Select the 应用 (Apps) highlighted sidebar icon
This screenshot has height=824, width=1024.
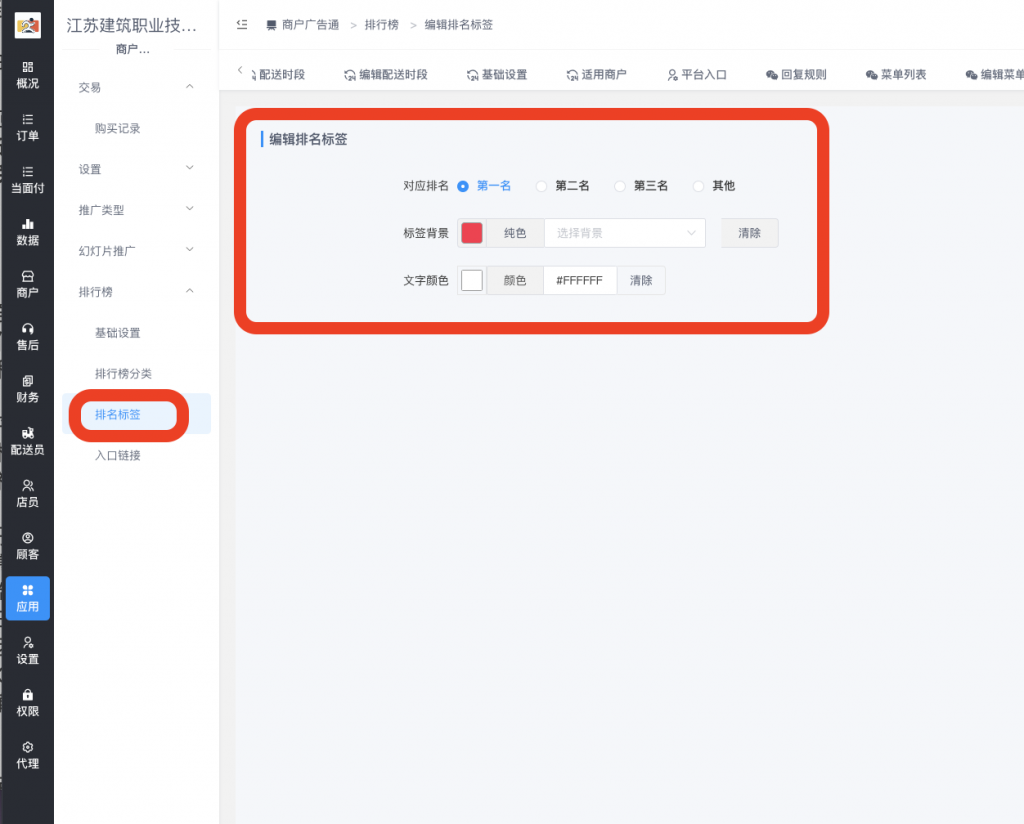tap(28, 598)
